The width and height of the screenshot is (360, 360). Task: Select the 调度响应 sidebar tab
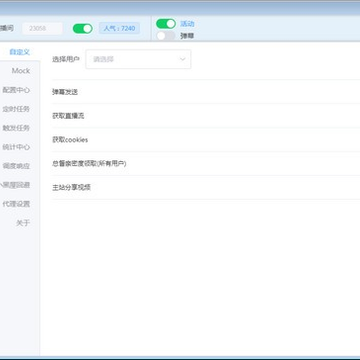click(x=17, y=166)
